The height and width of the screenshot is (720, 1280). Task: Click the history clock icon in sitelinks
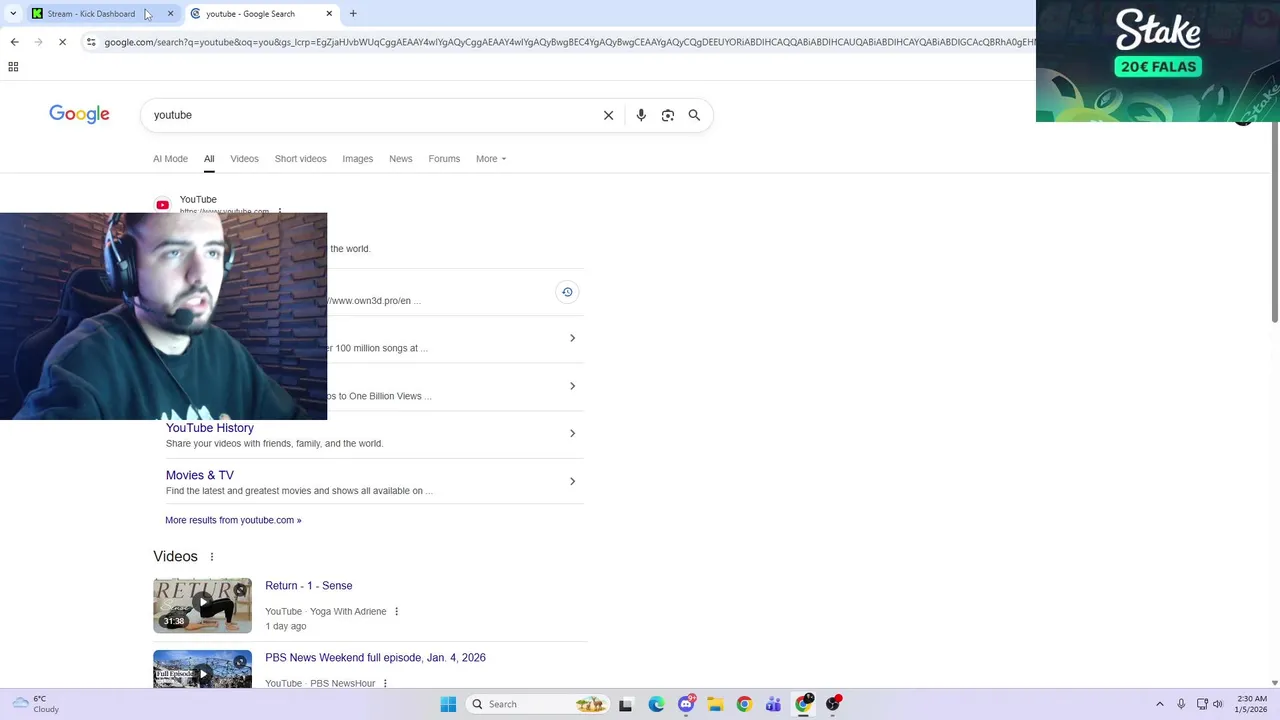tap(567, 292)
